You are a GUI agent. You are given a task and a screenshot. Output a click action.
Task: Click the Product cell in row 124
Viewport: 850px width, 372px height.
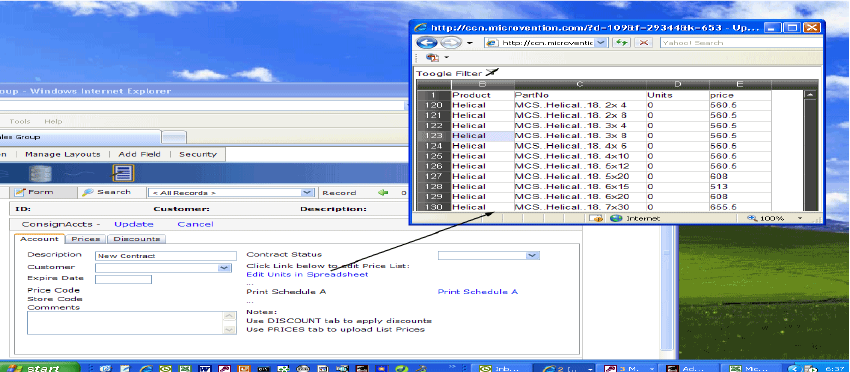pyautogui.click(x=482, y=146)
